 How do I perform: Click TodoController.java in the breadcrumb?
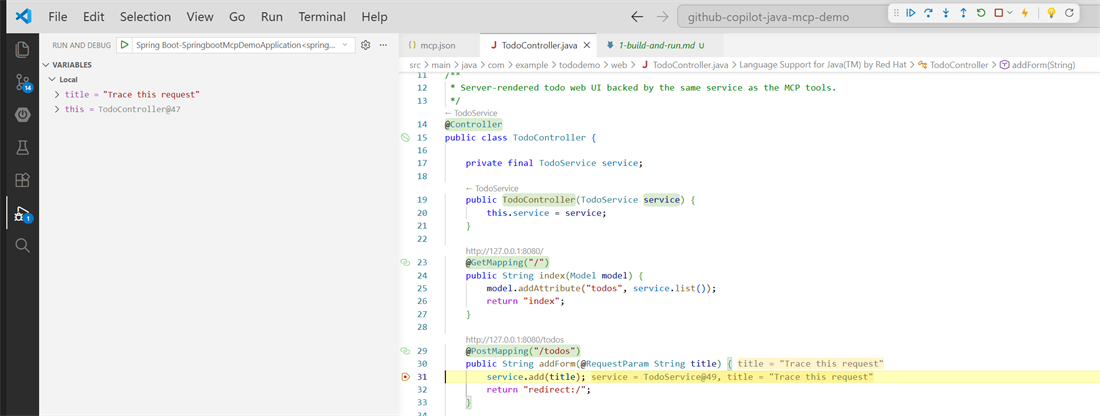click(x=690, y=65)
